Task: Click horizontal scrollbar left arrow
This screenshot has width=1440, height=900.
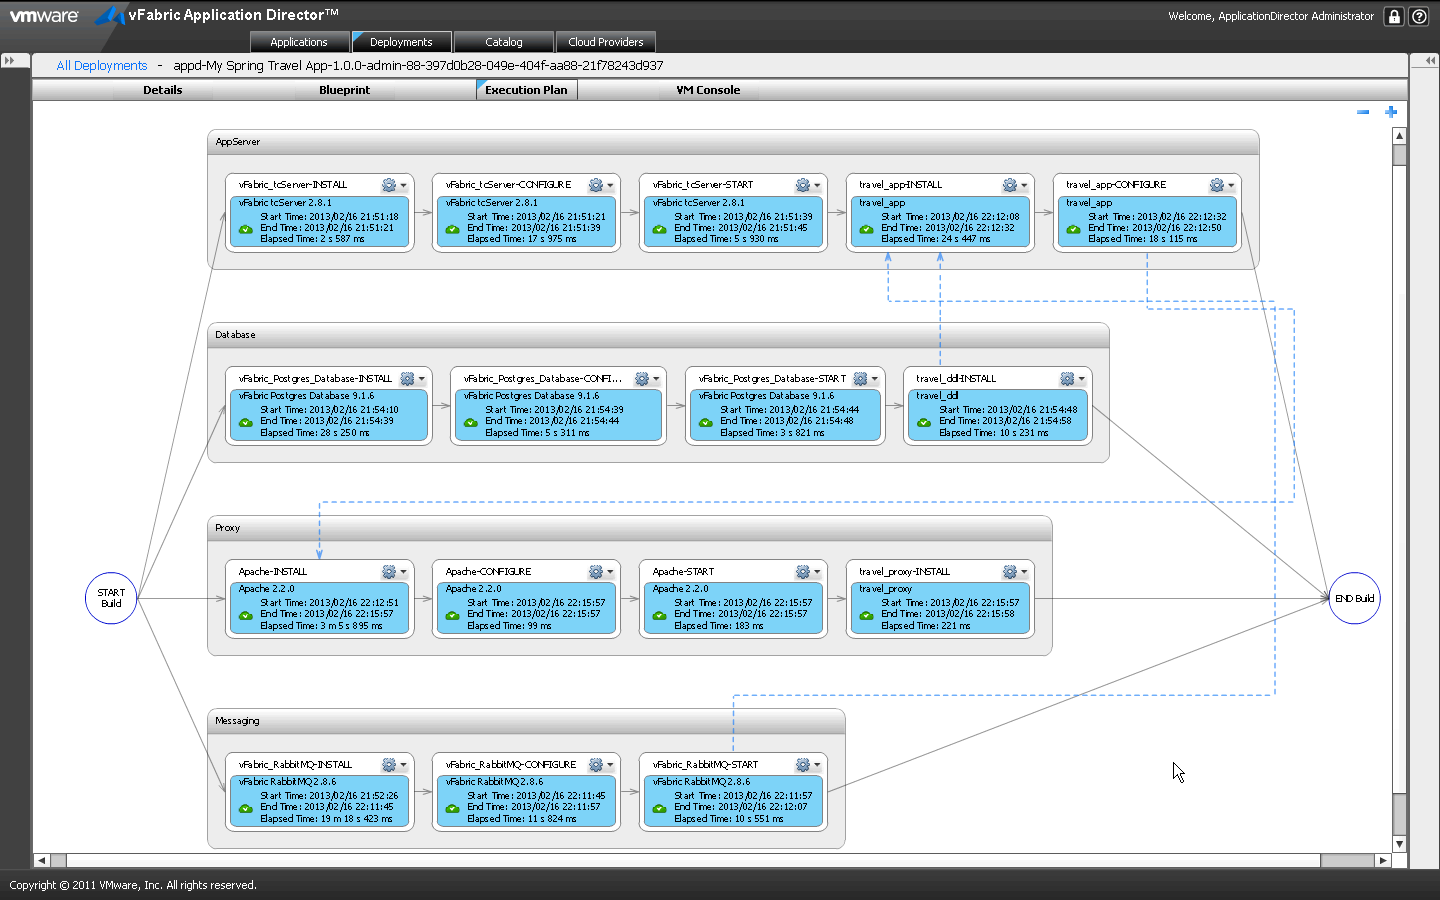Action: click(x=41, y=860)
